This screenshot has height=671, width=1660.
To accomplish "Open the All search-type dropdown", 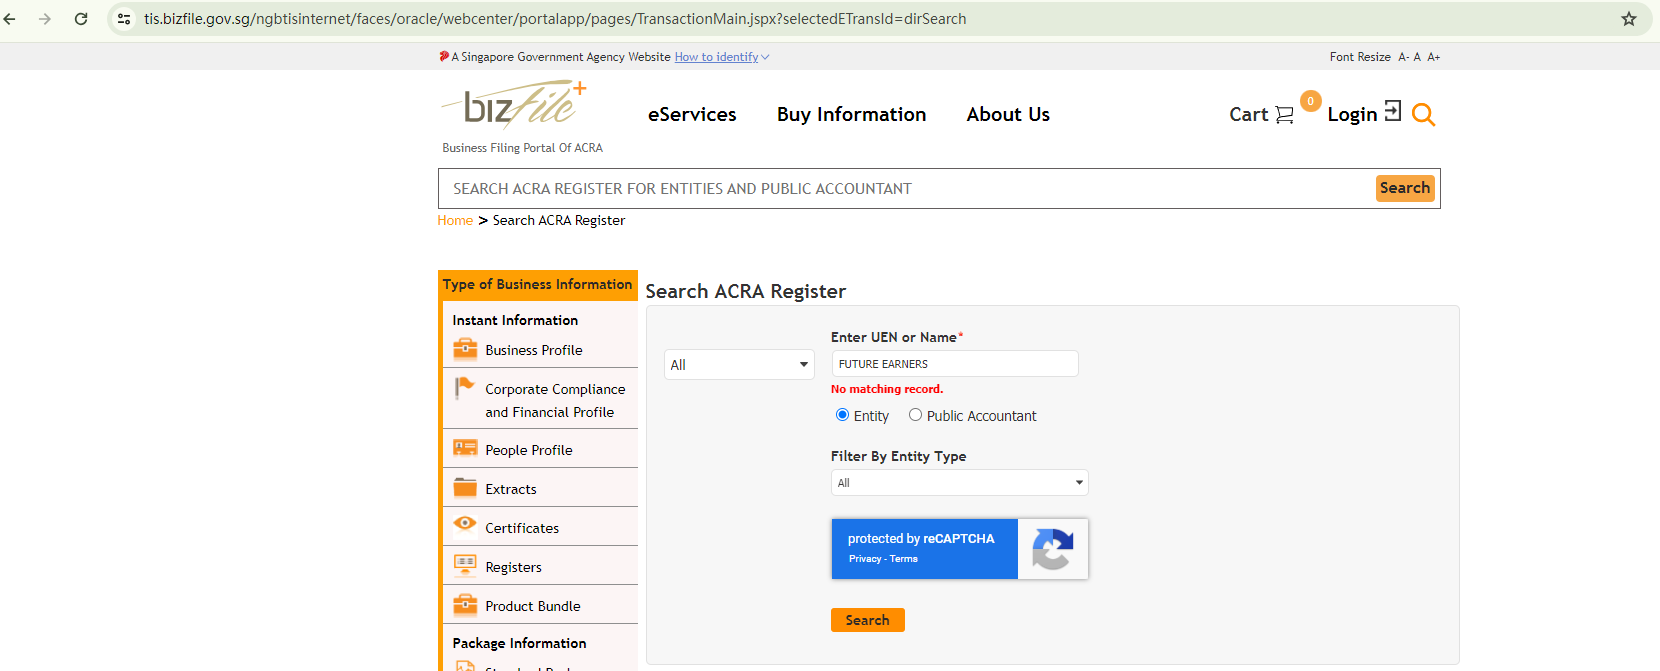I will point(739,364).
